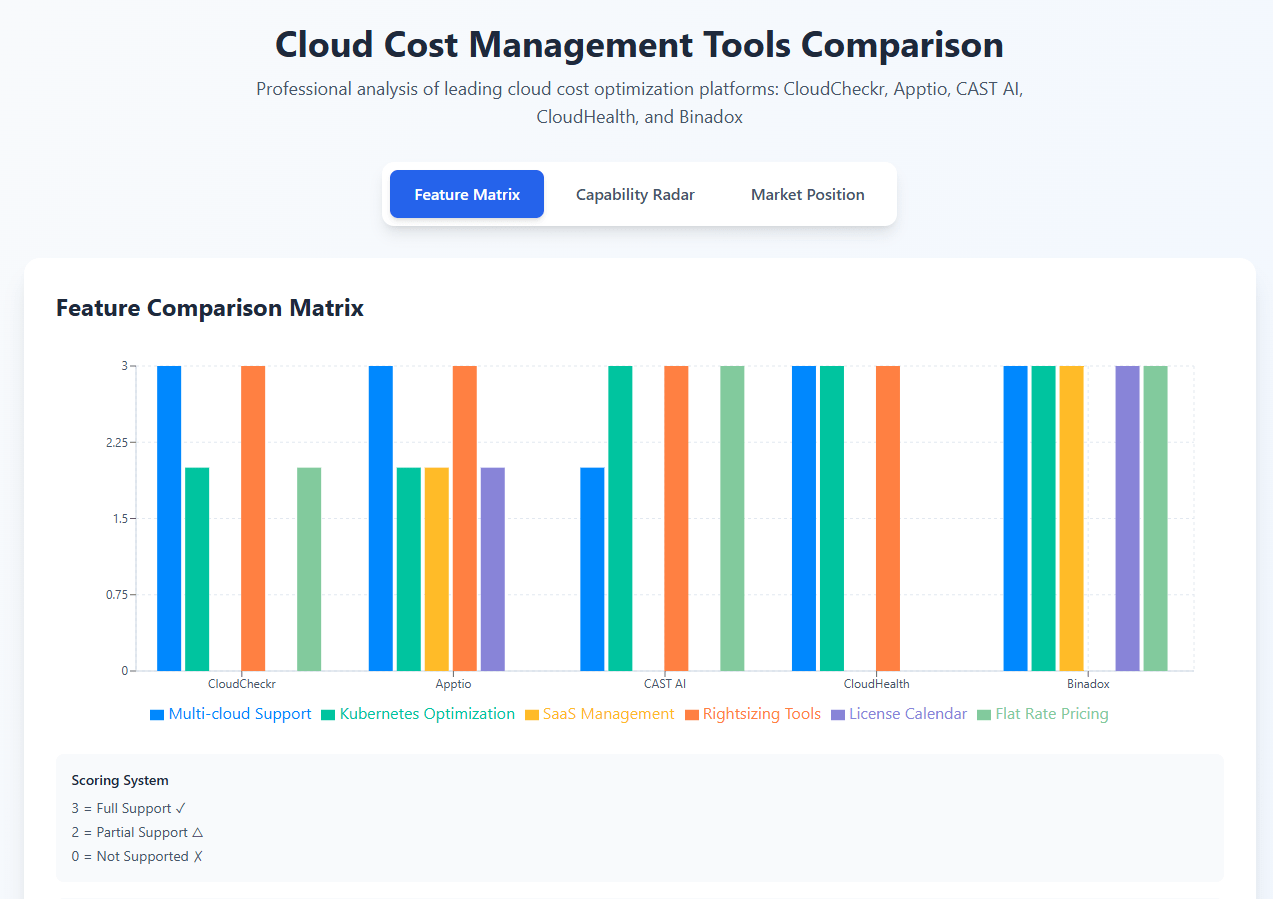Click Apptio's blue Multi-cloud Support bar
The width and height of the screenshot is (1273, 899).
(x=381, y=518)
